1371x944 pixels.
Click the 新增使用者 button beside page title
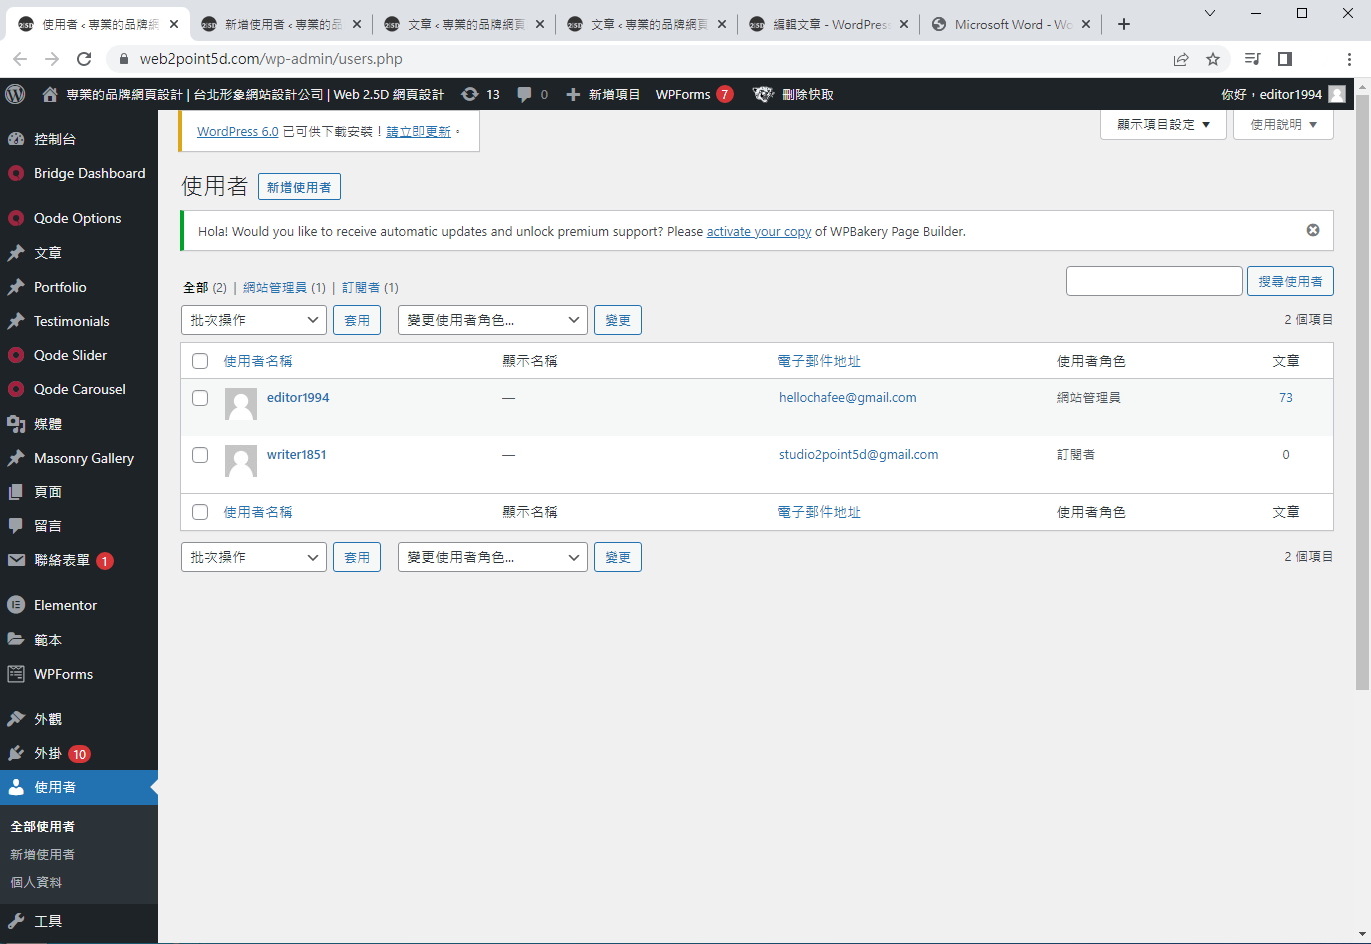pos(299,187)
